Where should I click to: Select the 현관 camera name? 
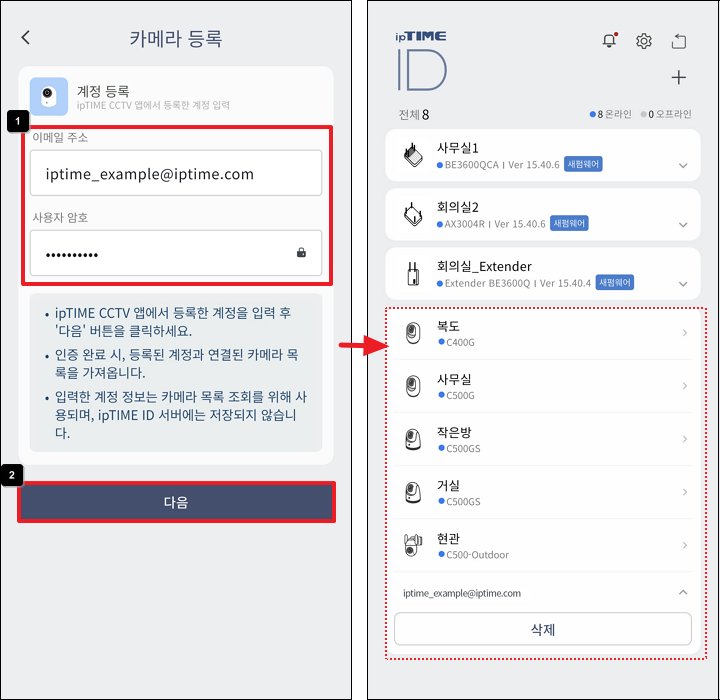(448, 538)
